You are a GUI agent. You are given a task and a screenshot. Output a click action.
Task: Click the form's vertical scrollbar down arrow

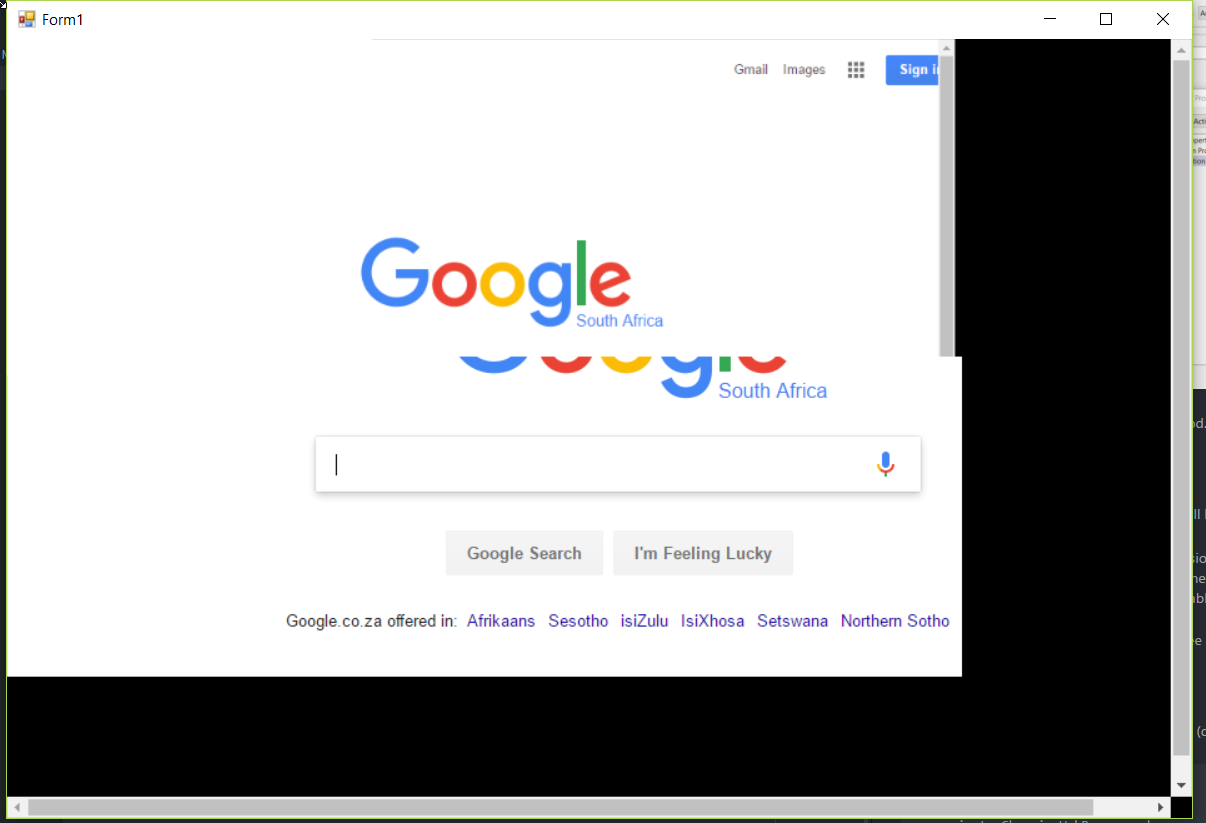click(1181, 786)
